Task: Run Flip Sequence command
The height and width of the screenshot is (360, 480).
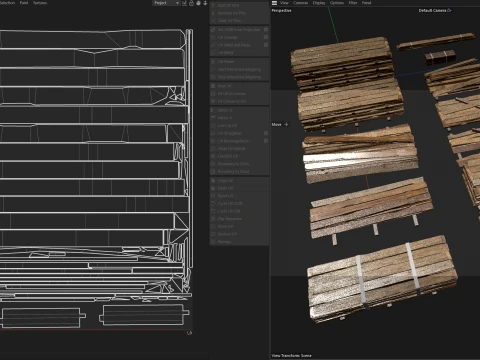Action: [239, 219]
